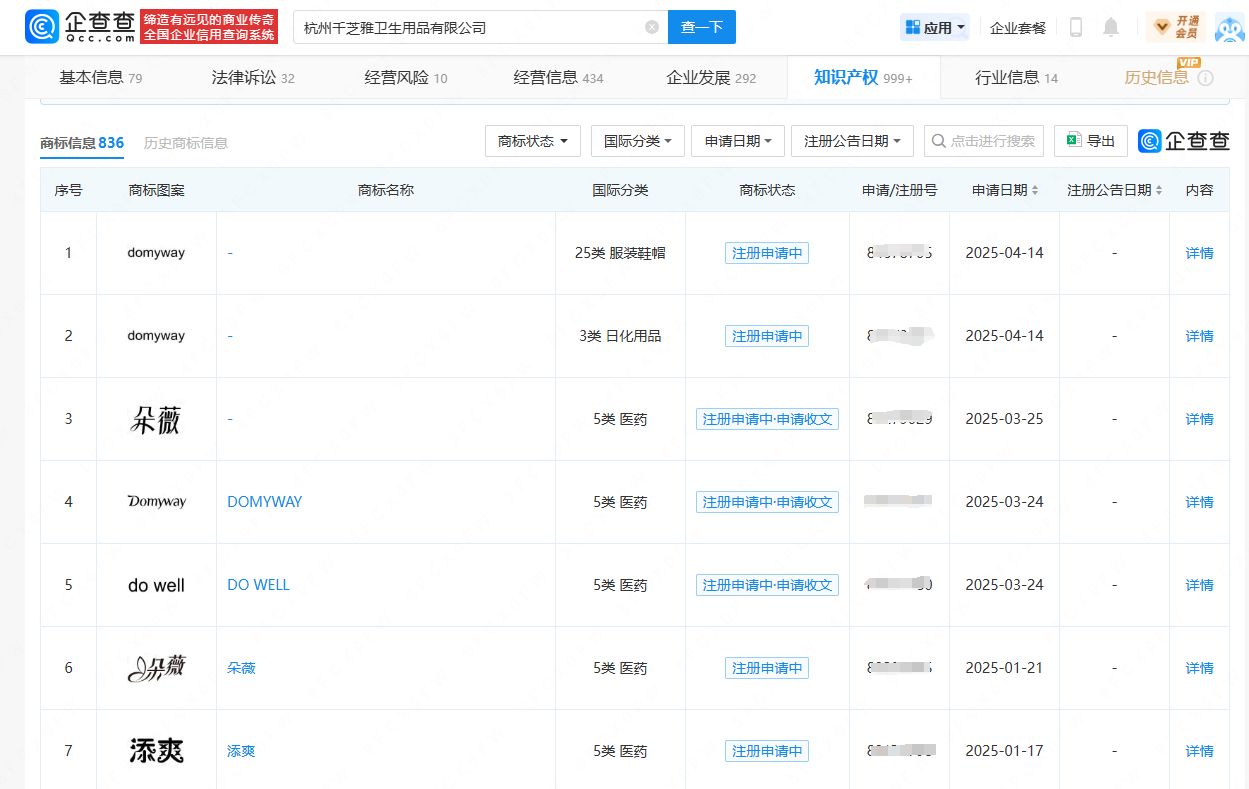Open the 添爽 trademark image
The width and height of the screenshot is (1249, 789).
tap(156, 751)
